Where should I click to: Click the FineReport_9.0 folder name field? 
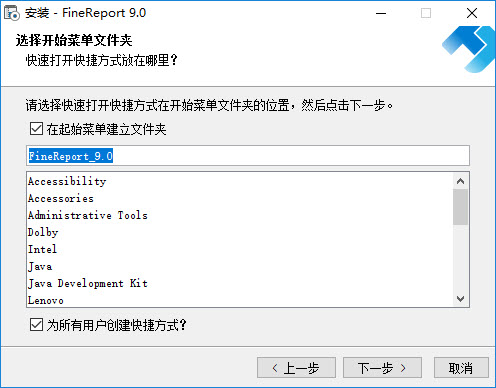point(248,156)
